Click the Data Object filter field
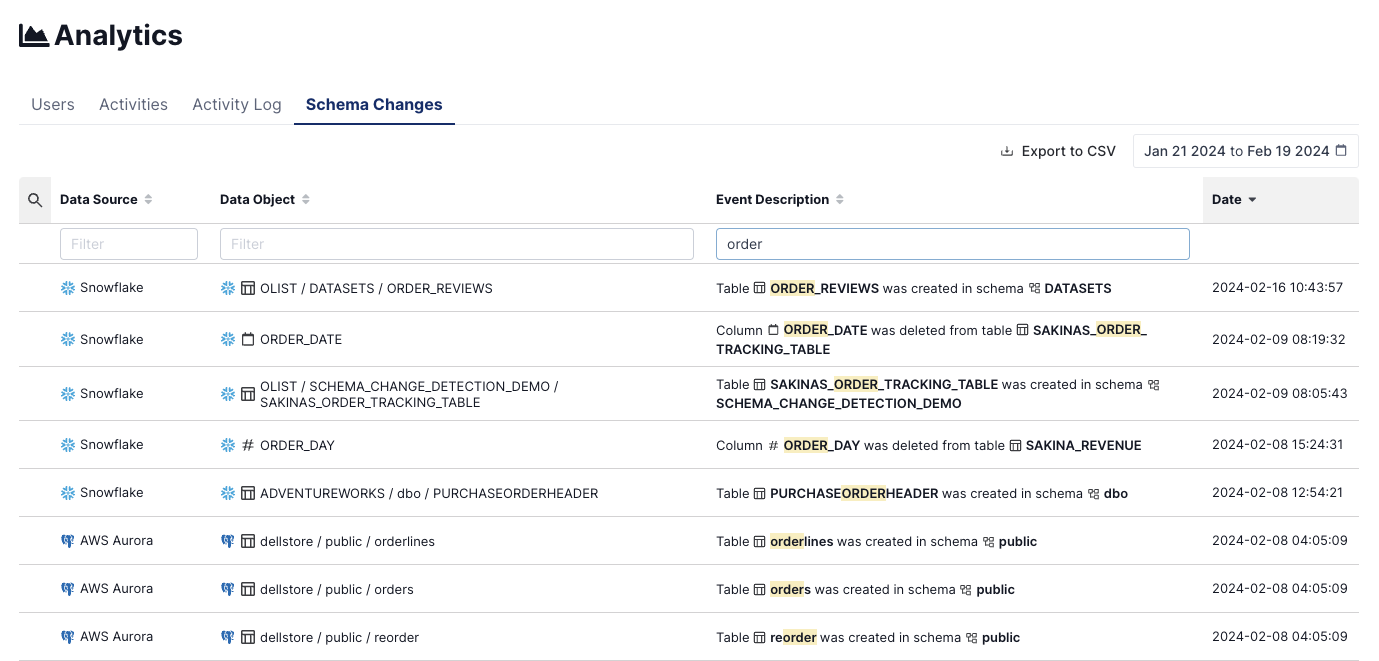The image size is (1379, 661). [457, 244]
